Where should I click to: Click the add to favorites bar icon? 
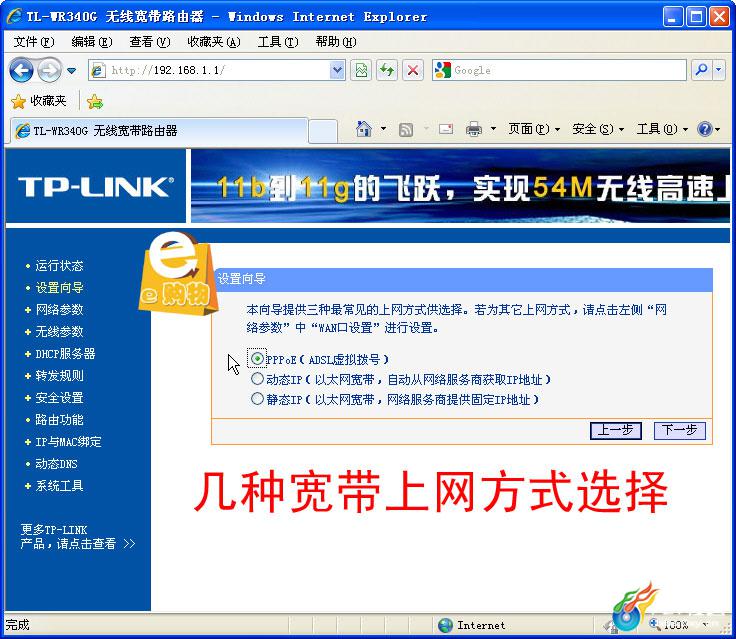95,101
